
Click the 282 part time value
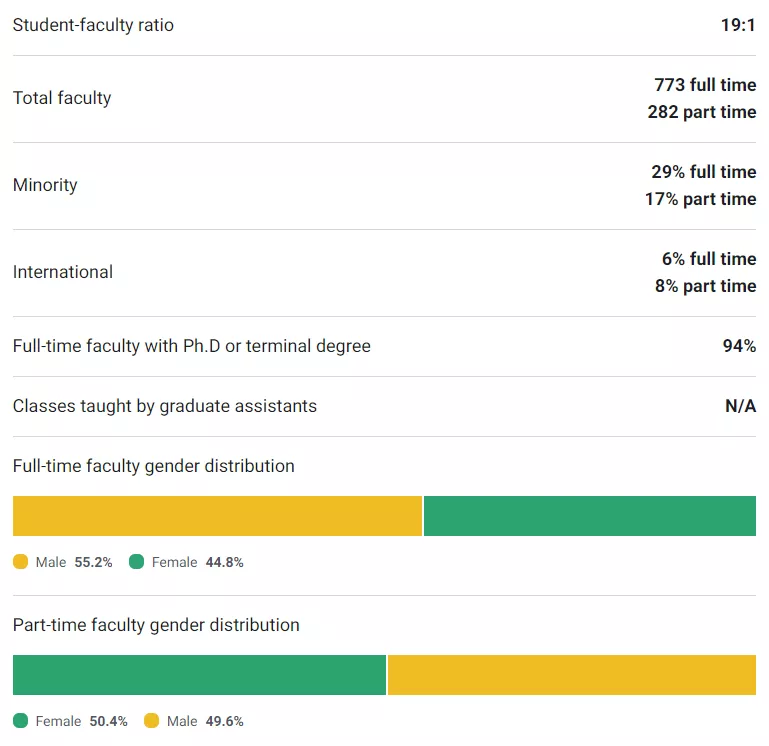pyautogui.click(x=702, y=112)
